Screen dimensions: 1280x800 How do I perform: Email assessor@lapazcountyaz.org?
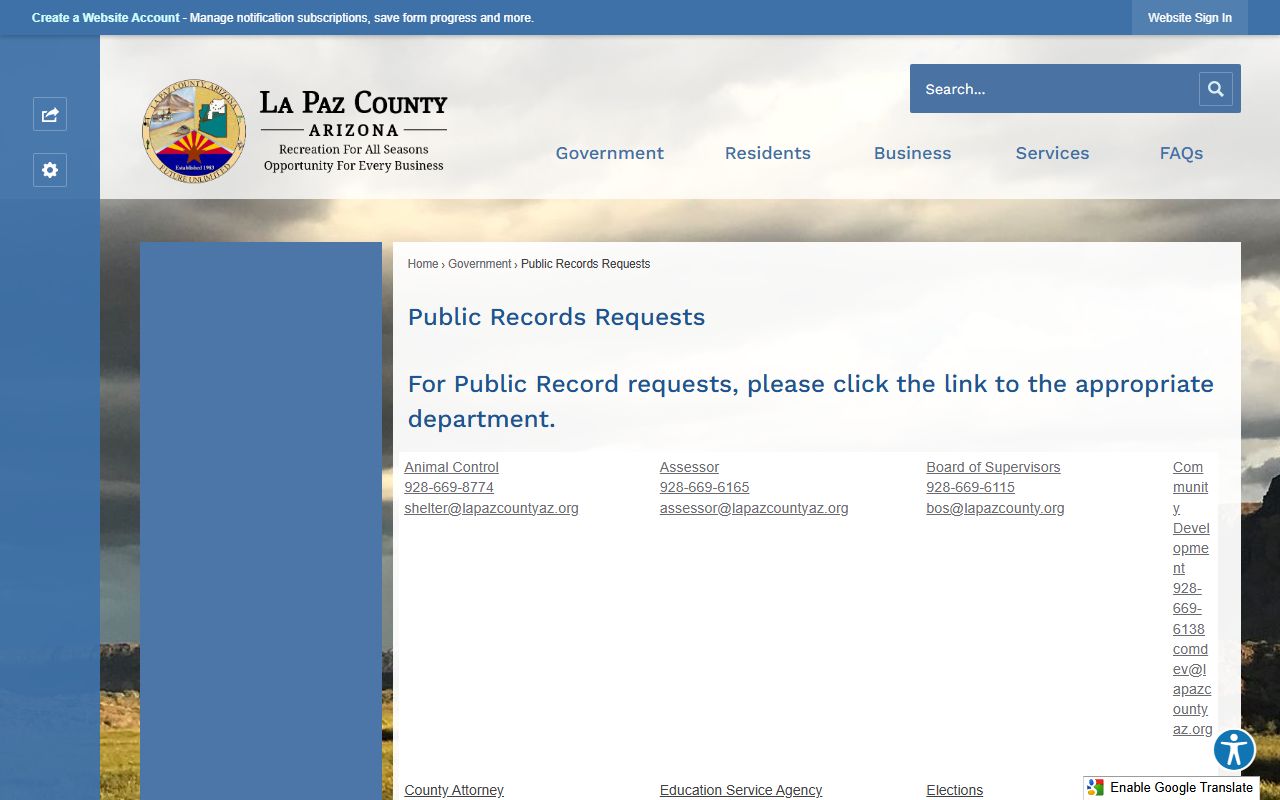click(x=754, y=508)
